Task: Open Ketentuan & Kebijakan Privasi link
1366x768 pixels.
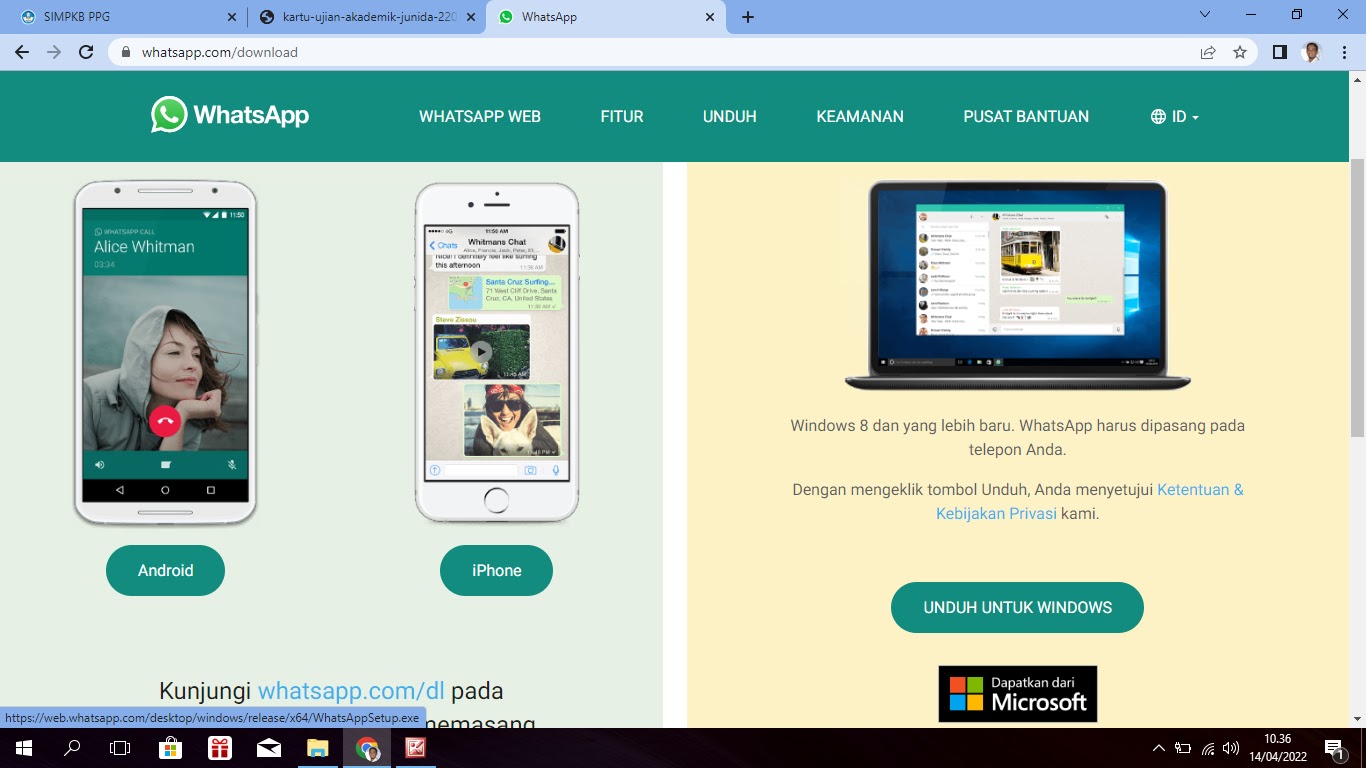Action: click(x=1090, y=502)
